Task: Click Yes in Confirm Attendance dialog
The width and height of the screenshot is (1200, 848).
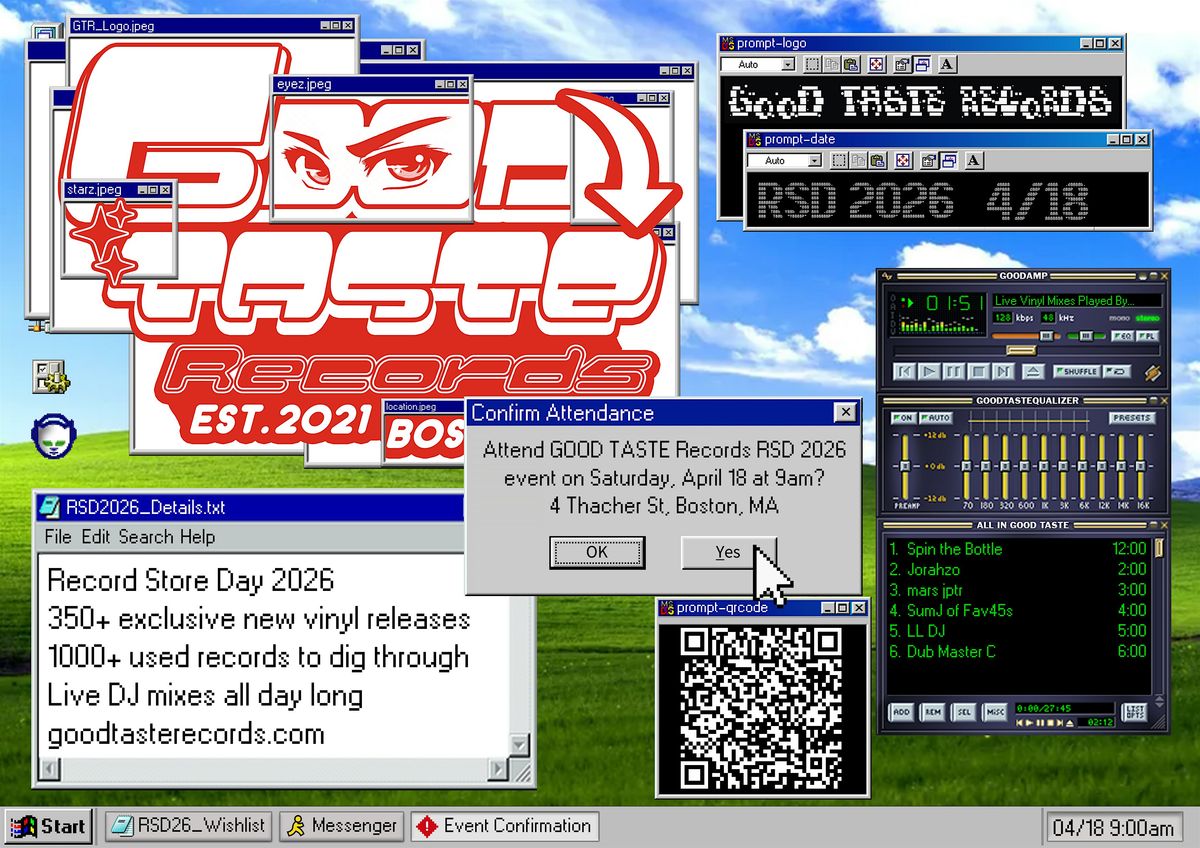Action: coord(728,552)
